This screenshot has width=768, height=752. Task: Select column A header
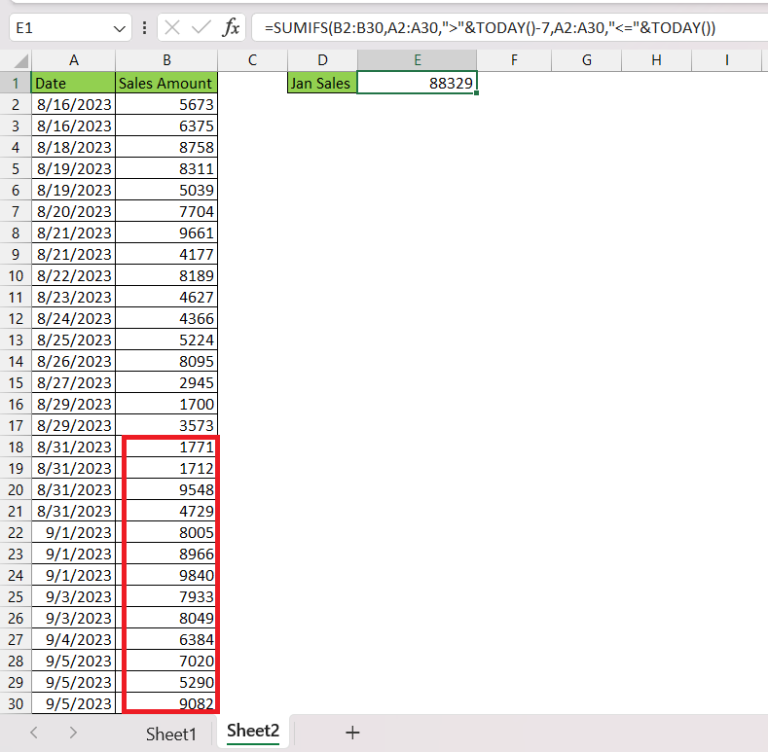point(73,61)
